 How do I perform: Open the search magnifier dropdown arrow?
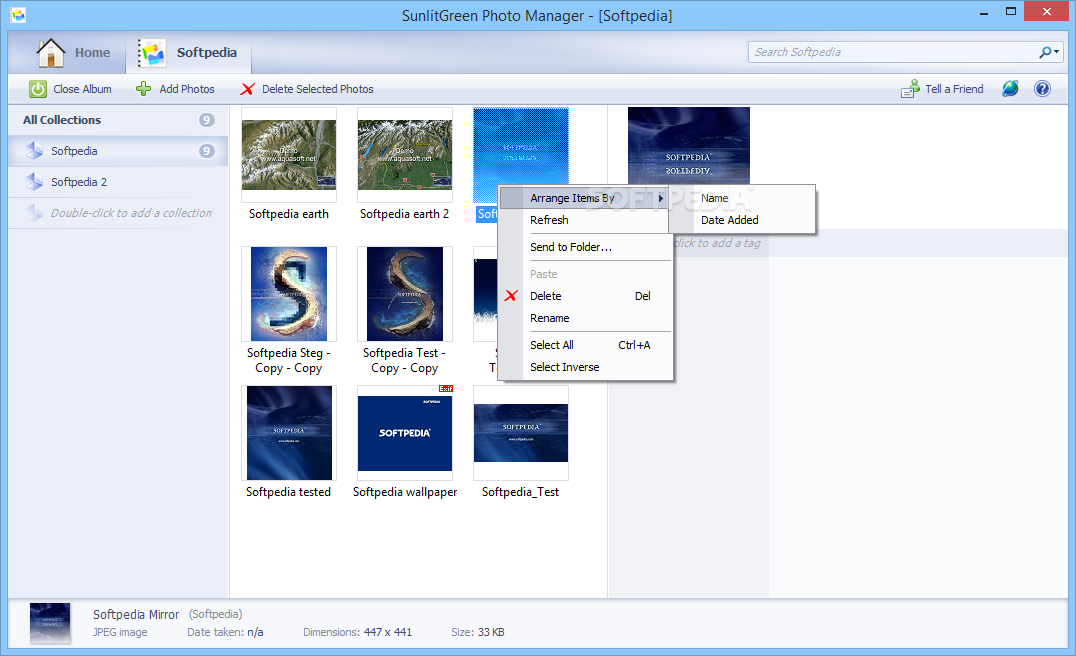(1057, 52)
